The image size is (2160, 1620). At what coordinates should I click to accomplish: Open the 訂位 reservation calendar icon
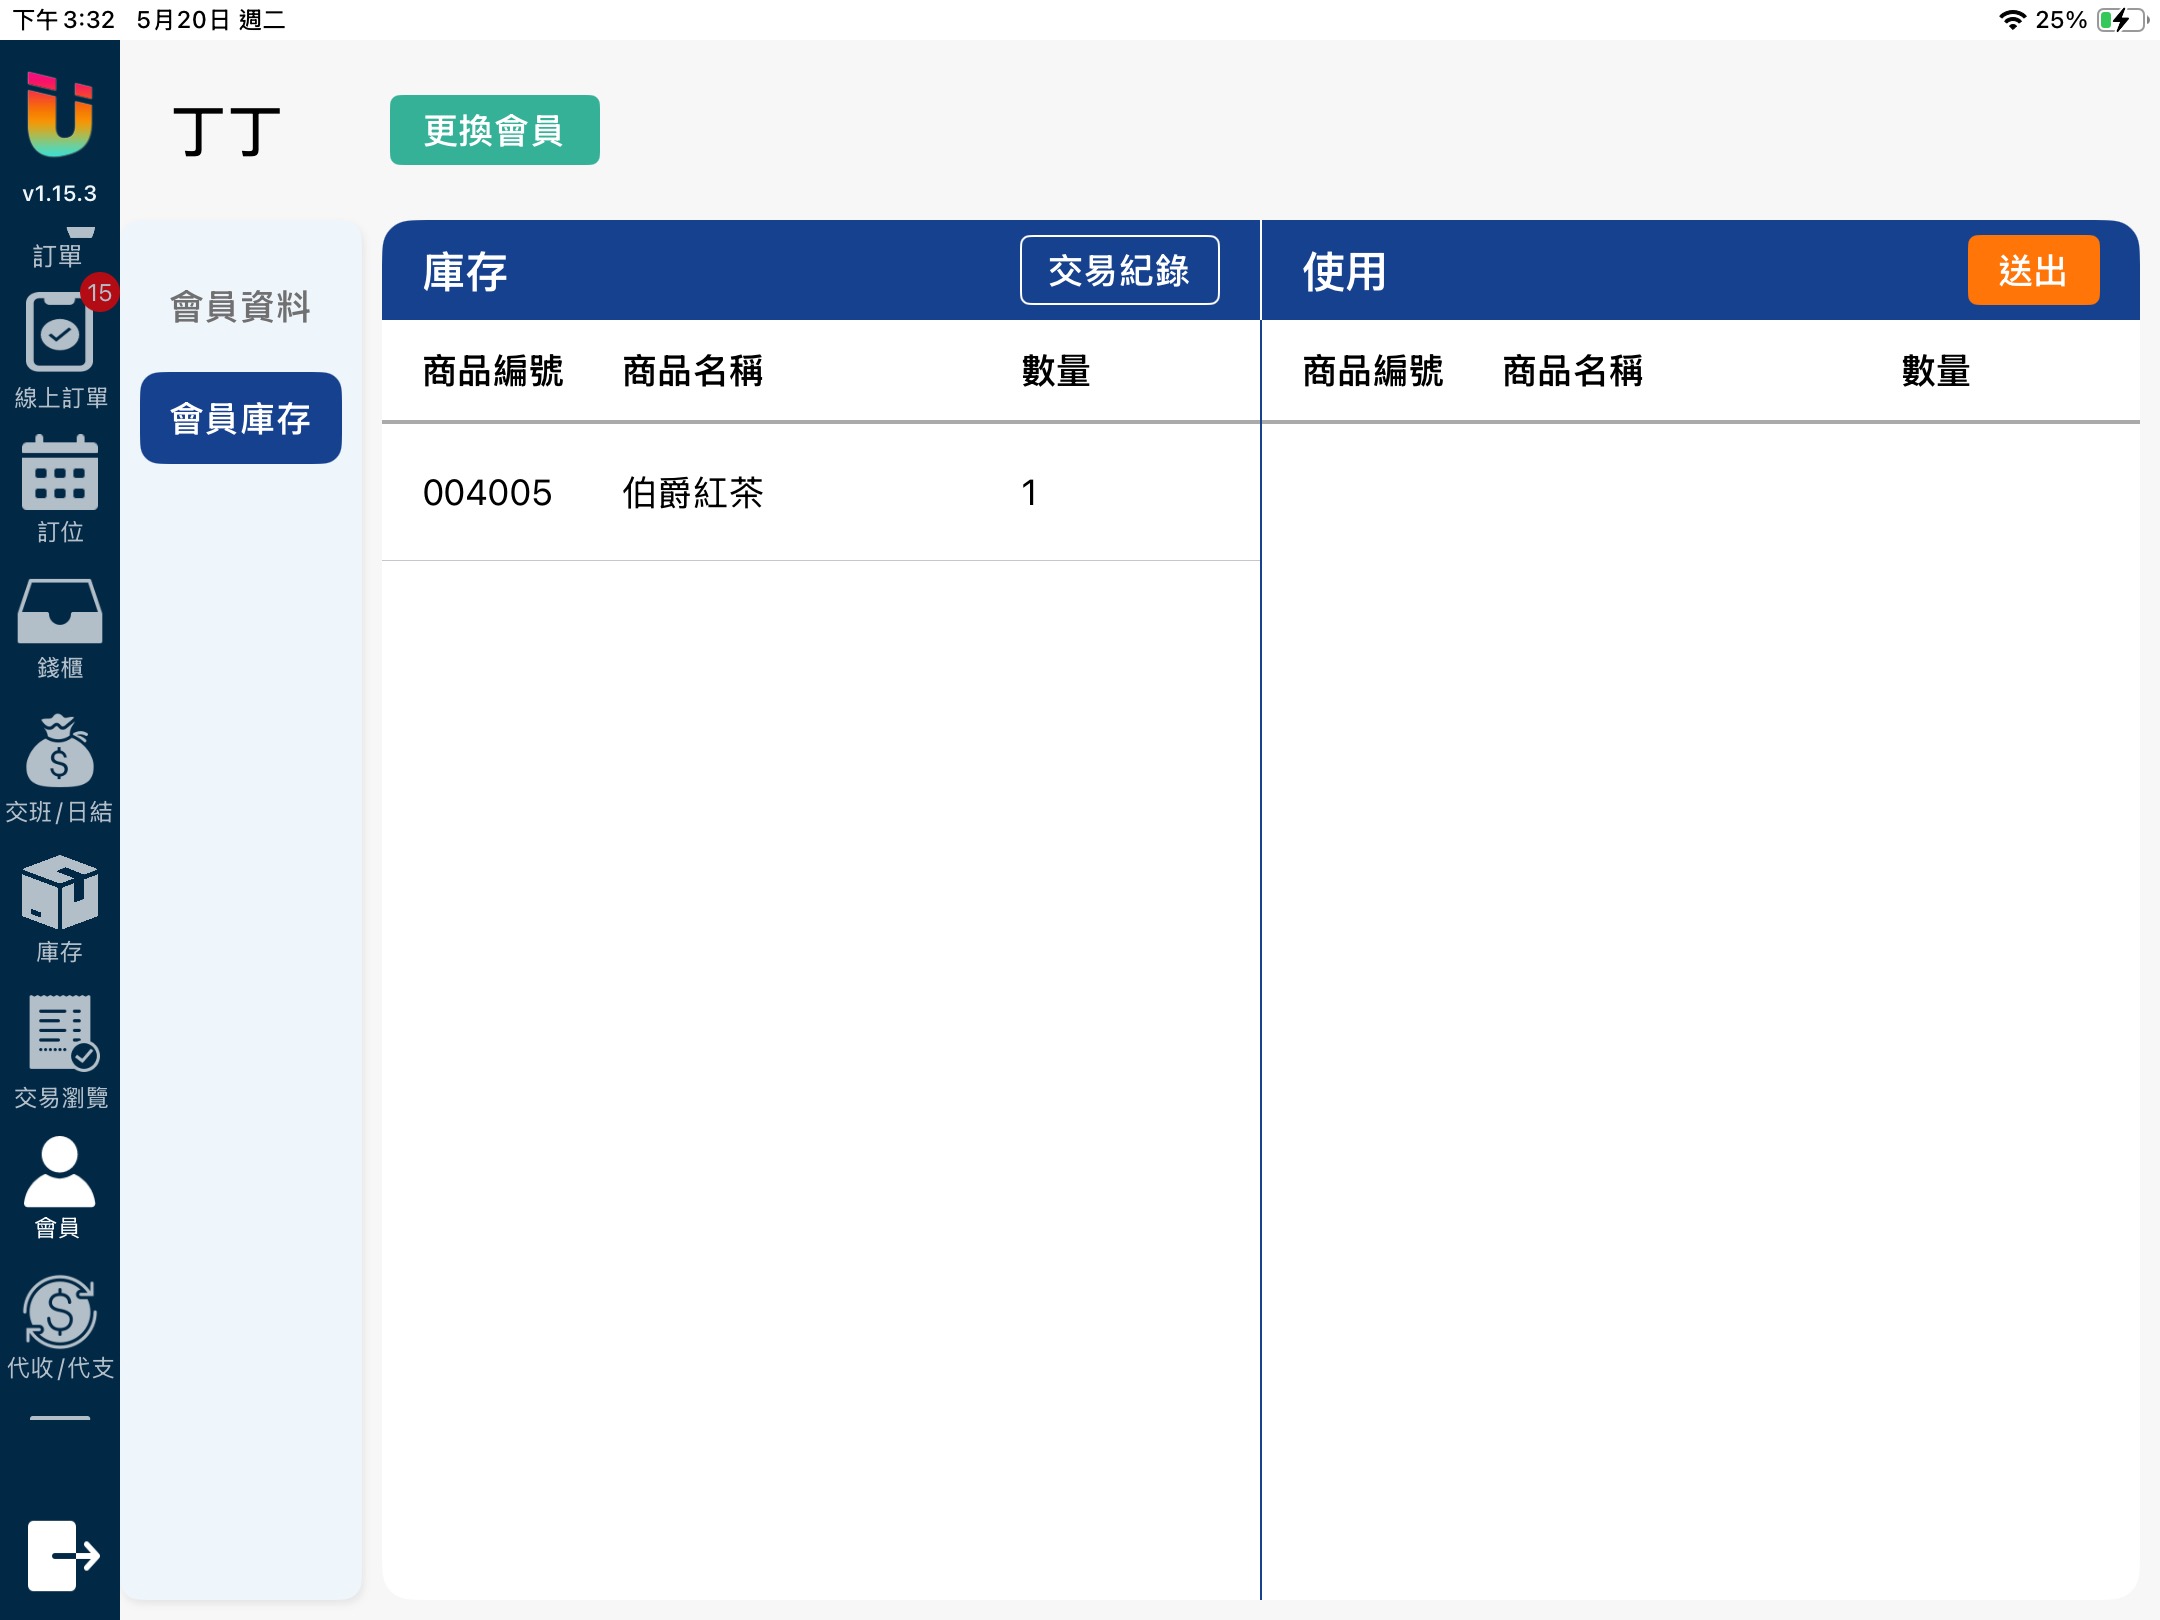click(59, 474)
